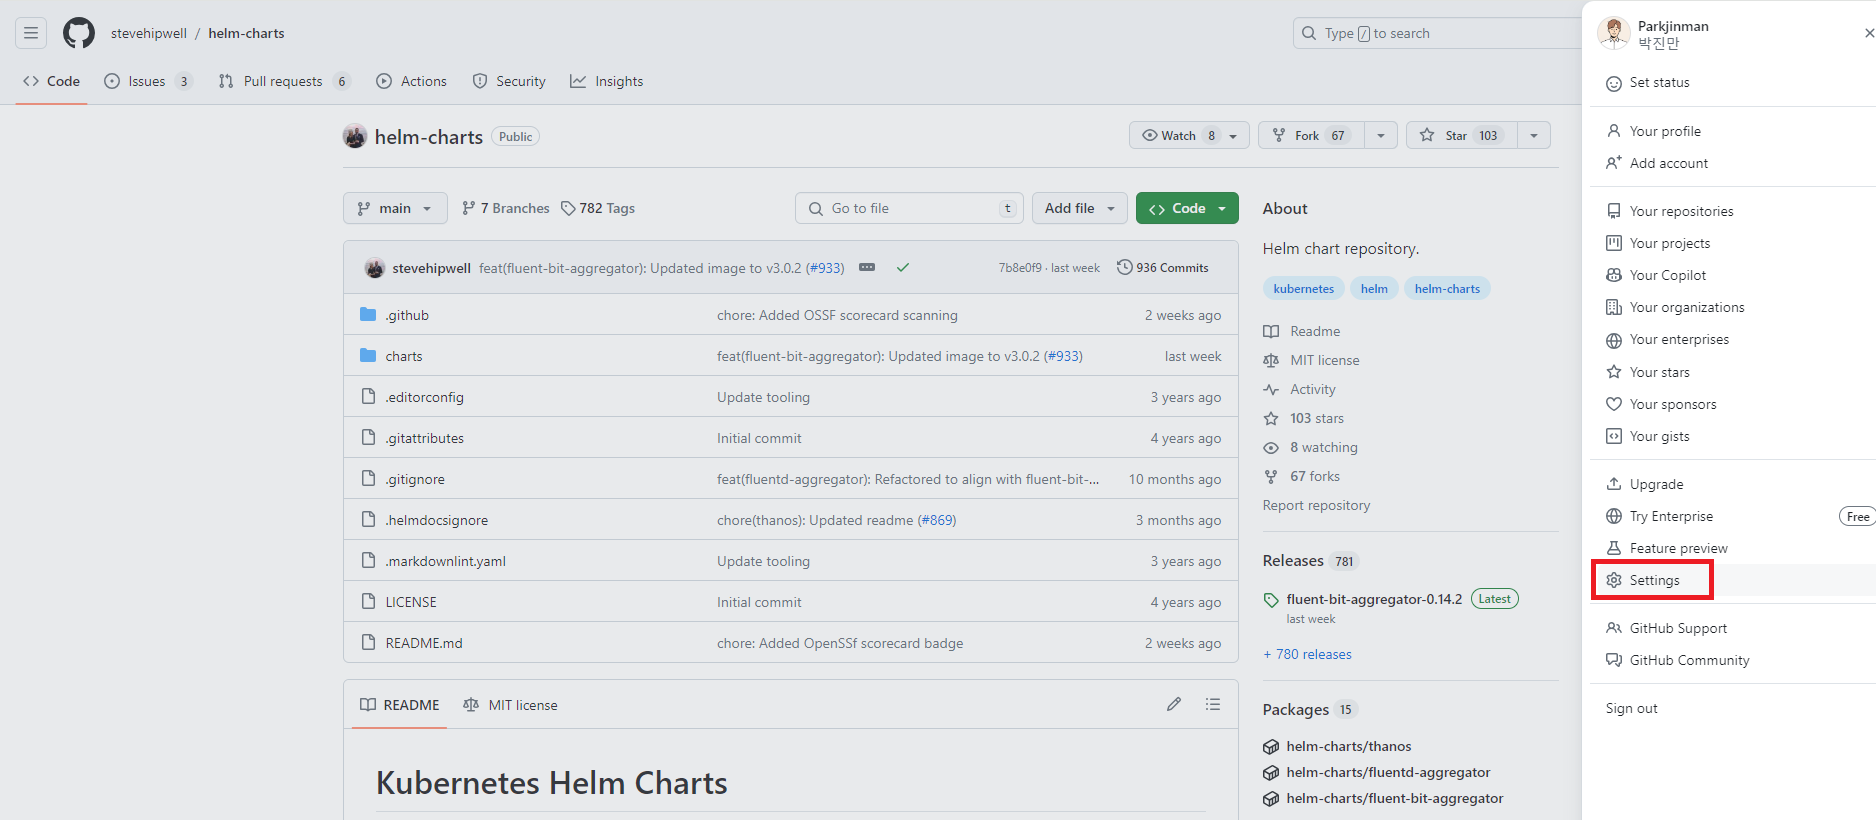Open Your organizations
Image resolution: width=1876 pixels, height=820 pixels.
[x=1676, y=307]
